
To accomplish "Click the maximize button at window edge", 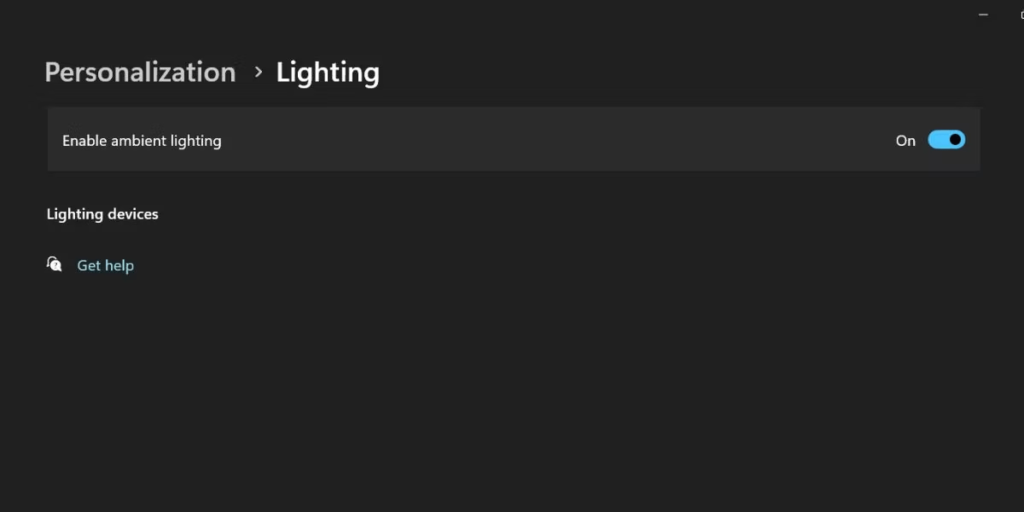I will click(x=1020, y=14).
